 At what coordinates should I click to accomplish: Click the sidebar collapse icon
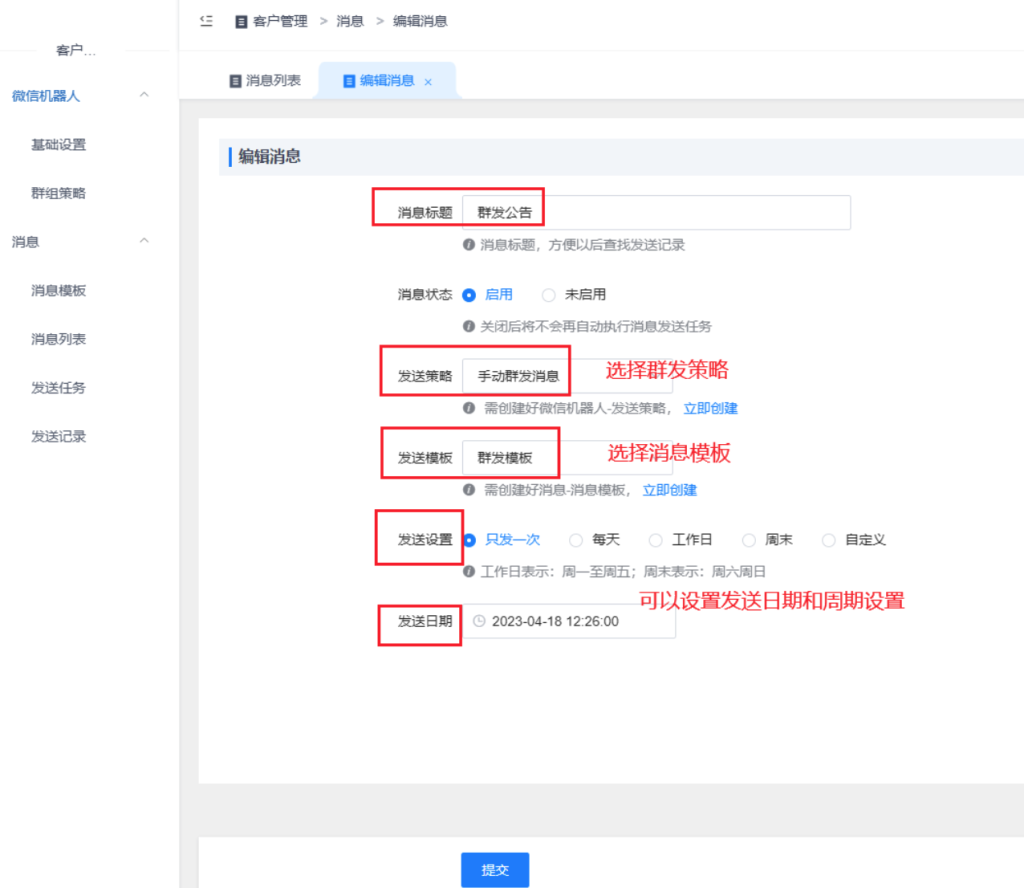click(206, 21)
